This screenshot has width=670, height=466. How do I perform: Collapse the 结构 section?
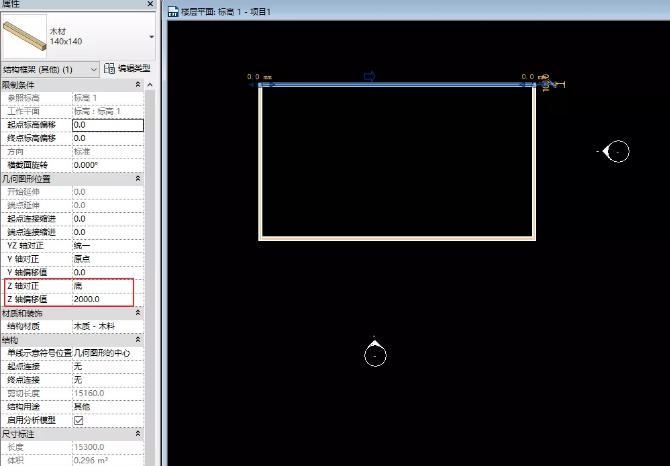(138, 340)
